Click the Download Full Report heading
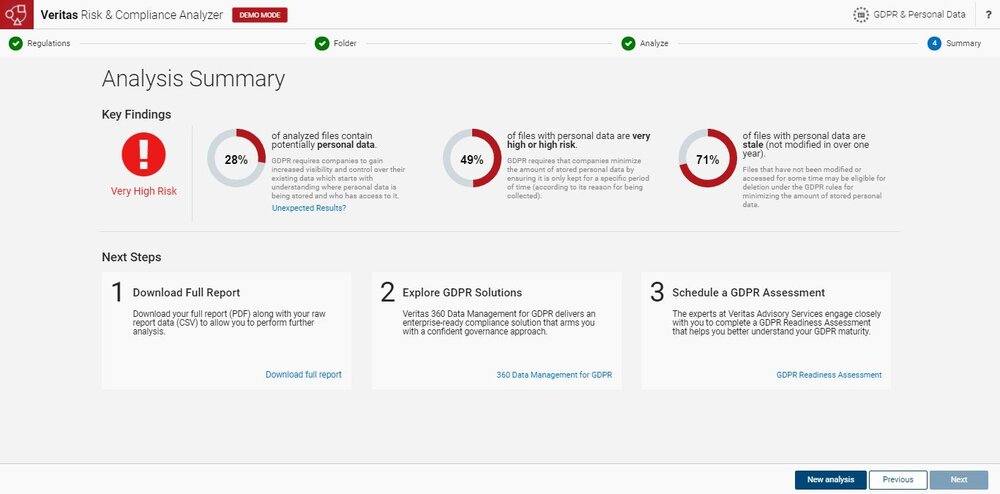The width and height of the screenshot is (1000, 494). point(186,293)
